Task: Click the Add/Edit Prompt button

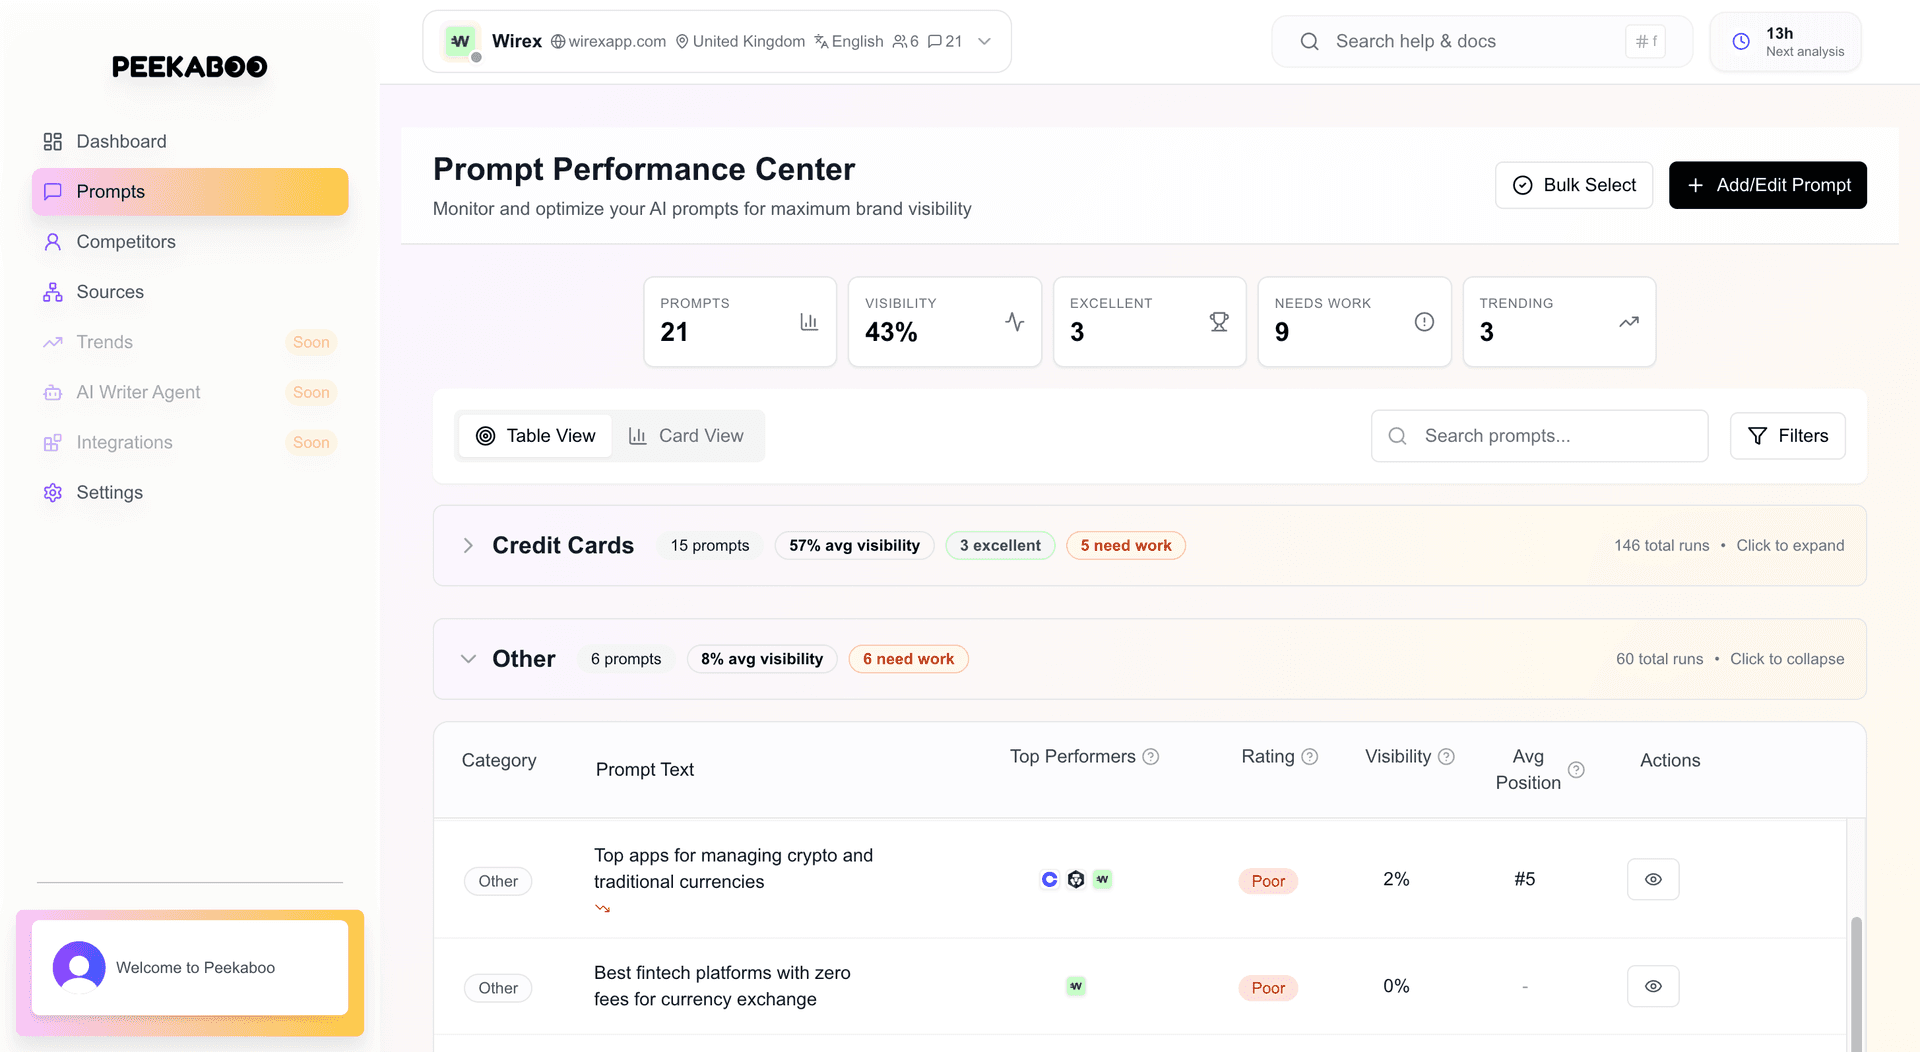Action: [x=1768, y=185]
